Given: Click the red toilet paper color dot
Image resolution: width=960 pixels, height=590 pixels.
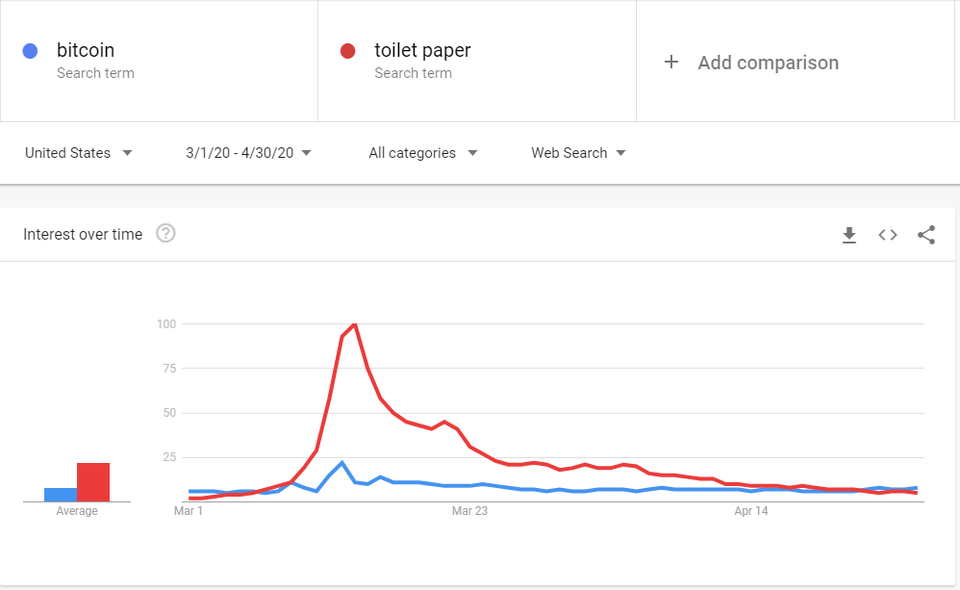Looking at the screenshot, I should (x=348, y=51).
